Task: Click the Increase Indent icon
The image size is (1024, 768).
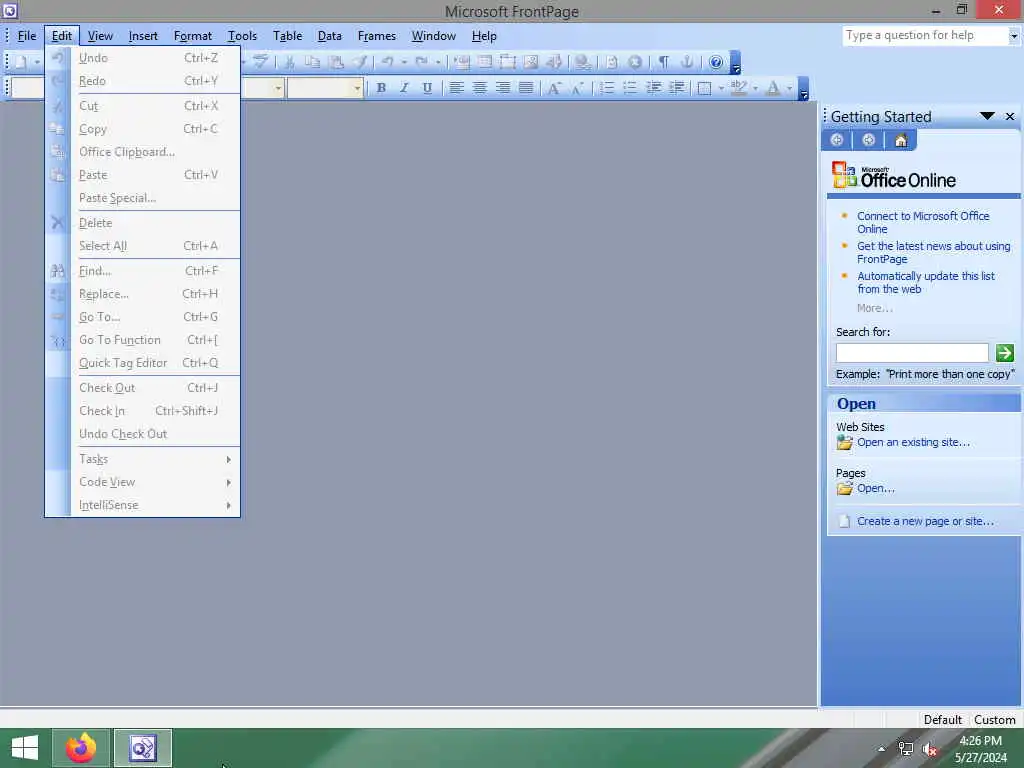Action: coord(677,88)
